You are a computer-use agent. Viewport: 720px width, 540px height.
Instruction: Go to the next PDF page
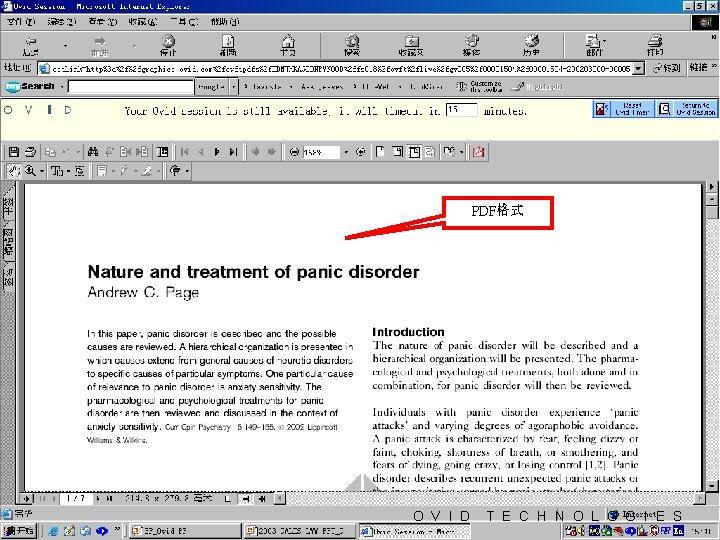click(217, 152)
